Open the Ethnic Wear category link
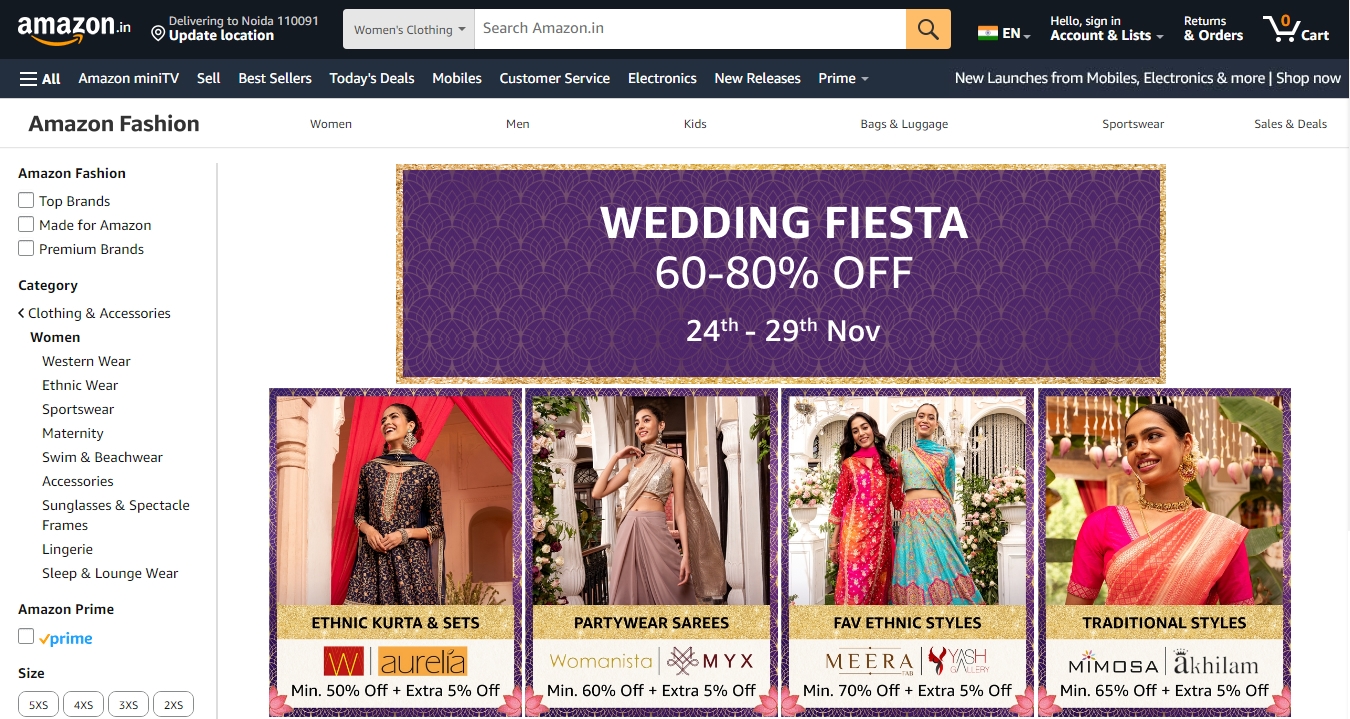Viewport: 1350px width, 719px height. (80, 385)
